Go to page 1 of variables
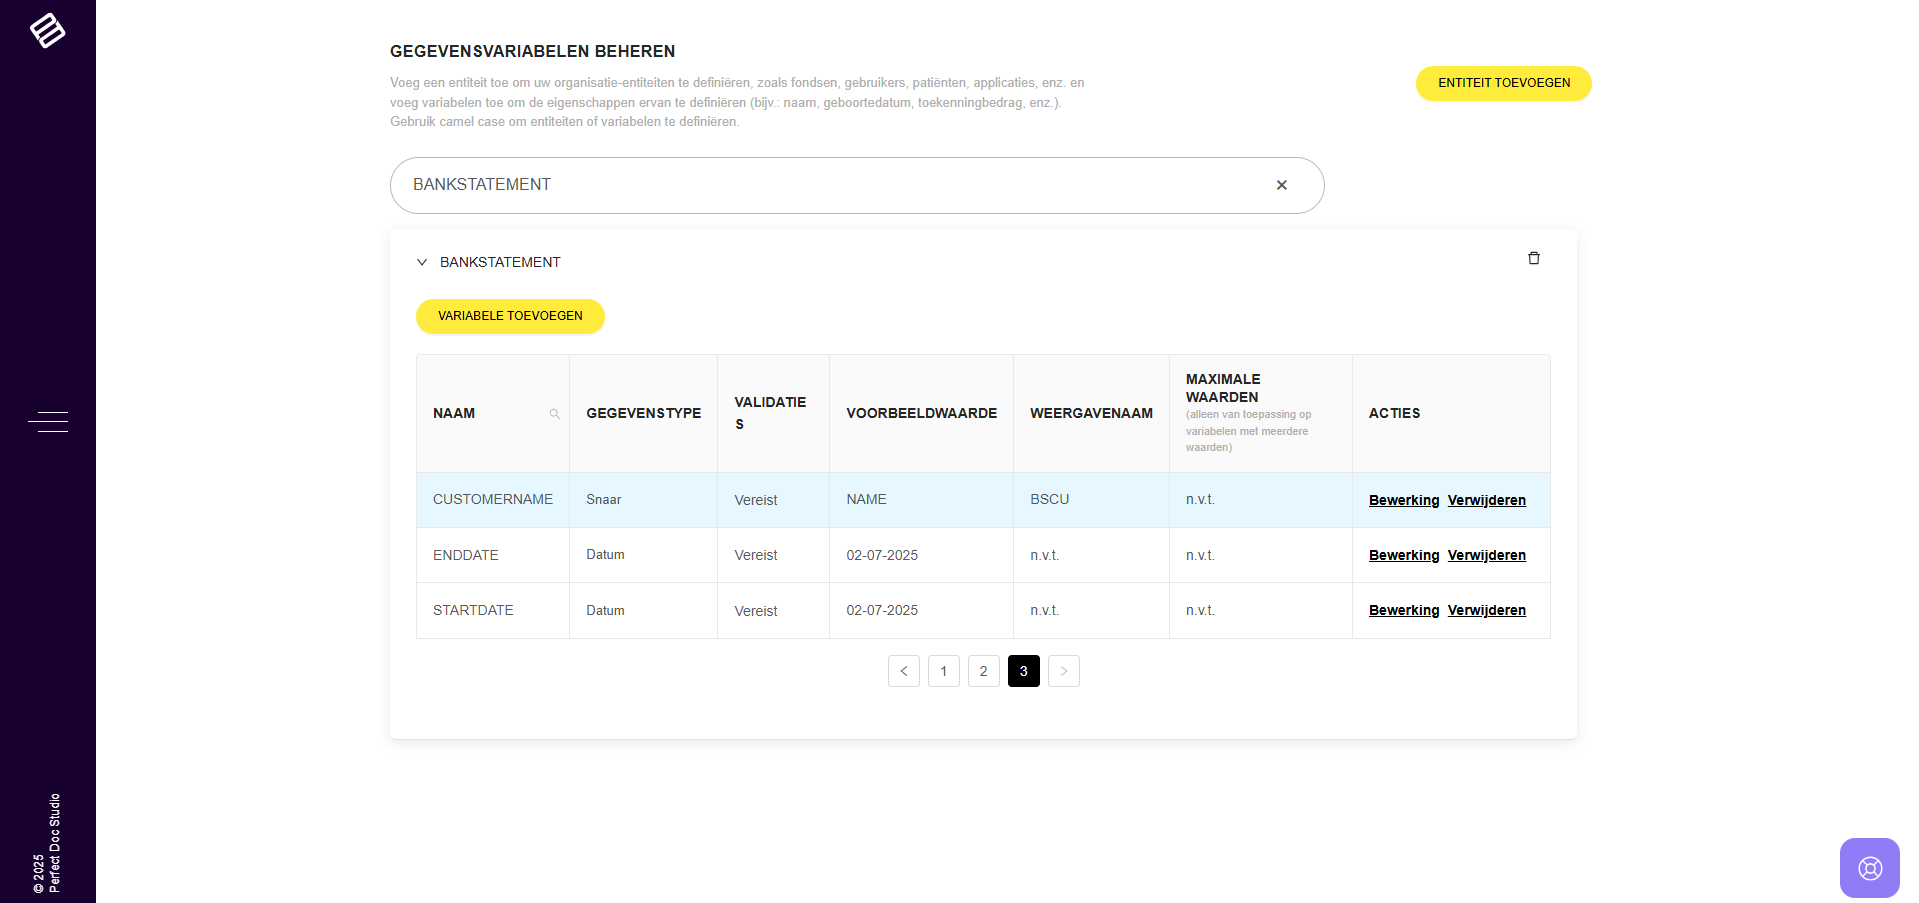1919x903 pixels. 943,671
